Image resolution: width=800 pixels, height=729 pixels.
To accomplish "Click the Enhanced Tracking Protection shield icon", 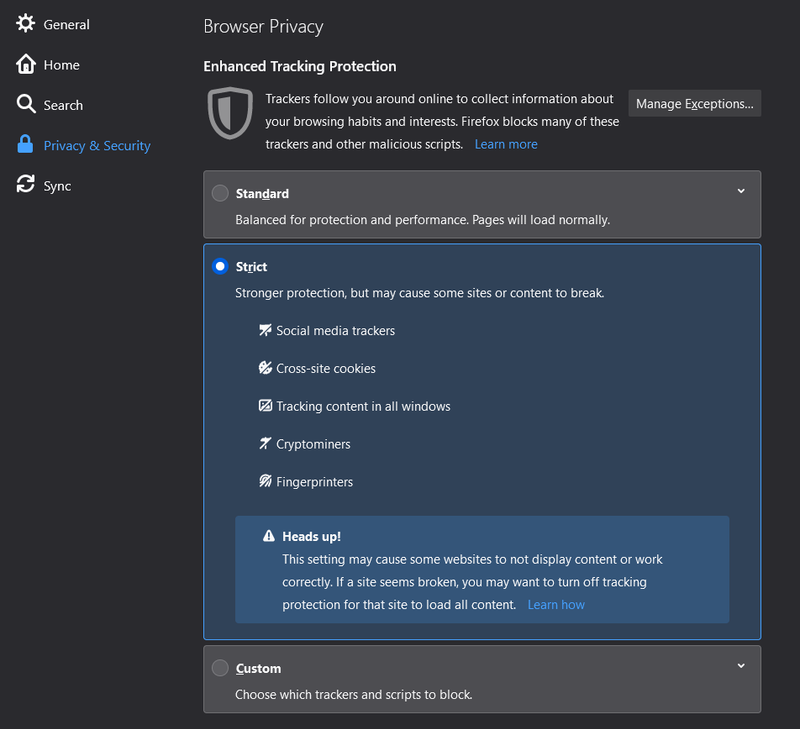I will click(x=230, y=113).
